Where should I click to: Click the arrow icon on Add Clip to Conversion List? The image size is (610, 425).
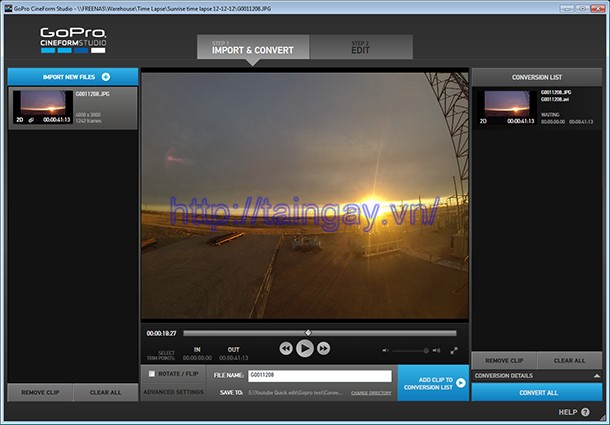point(460,383)
